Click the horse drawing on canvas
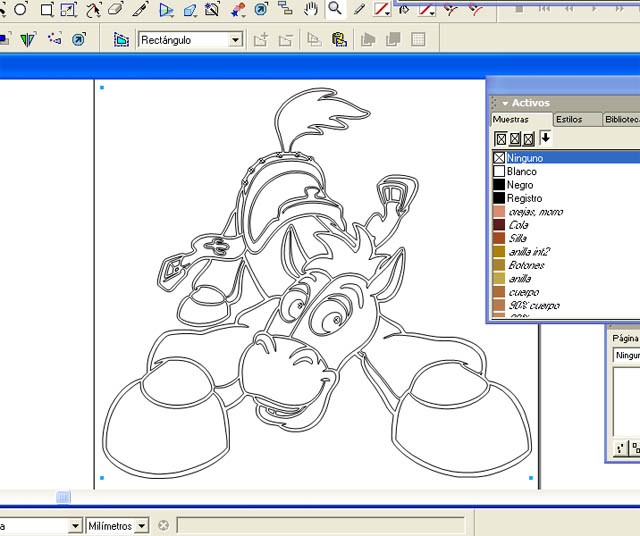This screenshot has height=536, width=640. [316, 282]
